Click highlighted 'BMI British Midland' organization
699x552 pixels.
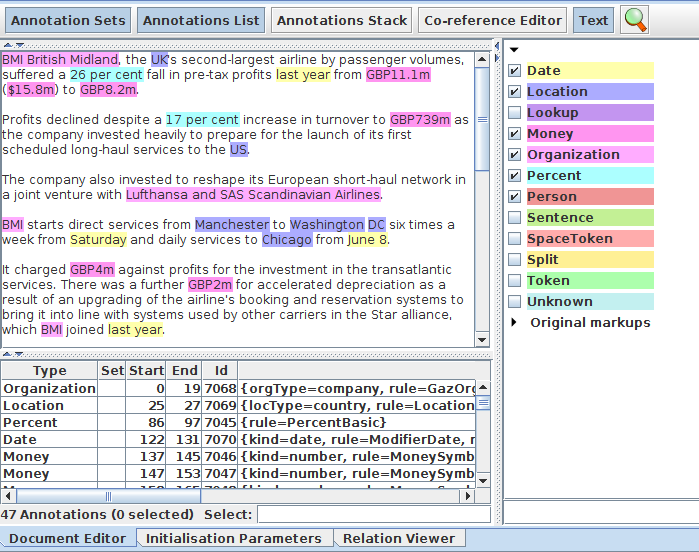tap(60, 59)
